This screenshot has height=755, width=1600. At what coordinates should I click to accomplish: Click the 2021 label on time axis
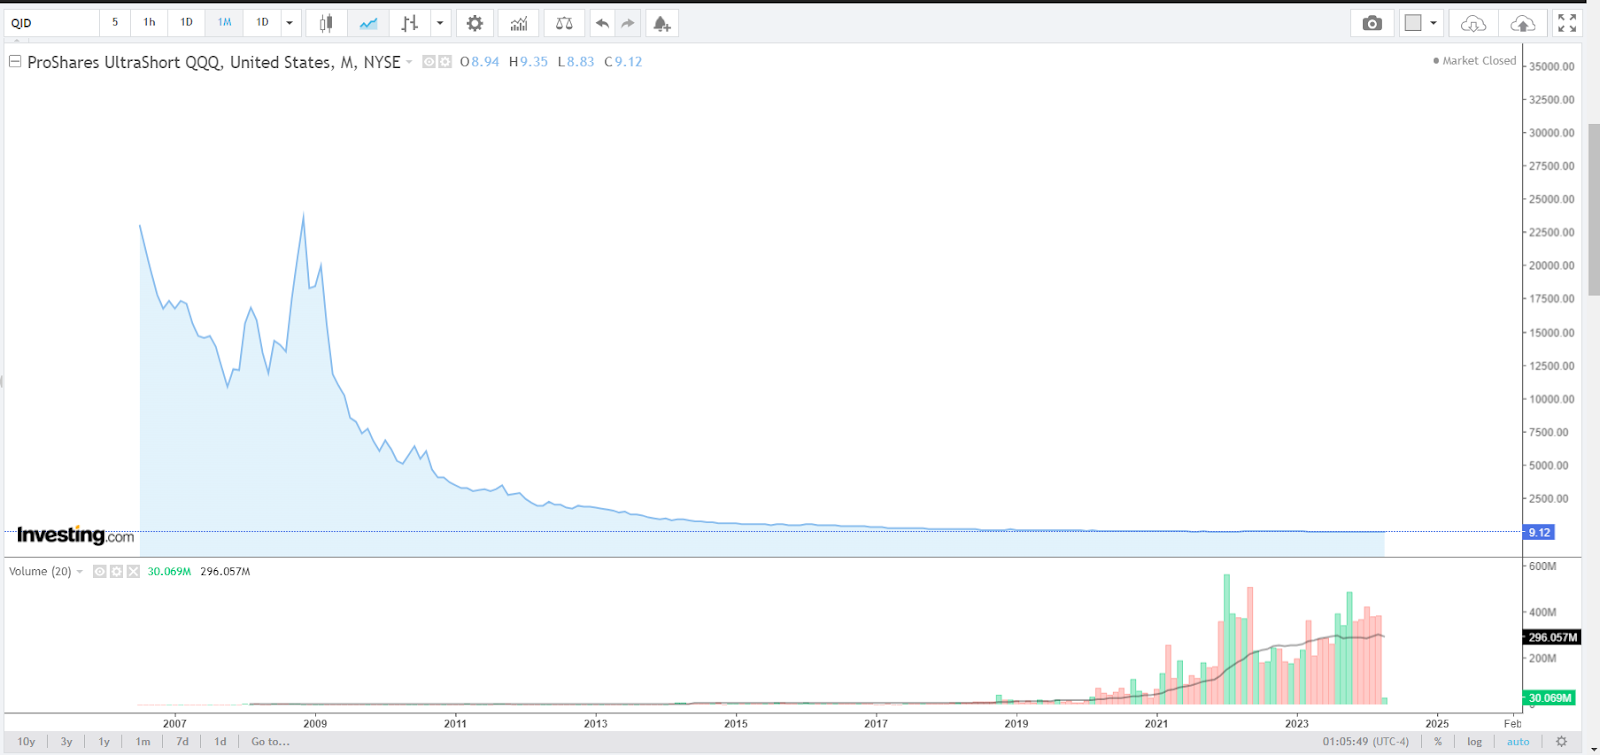coord(1156,723)
